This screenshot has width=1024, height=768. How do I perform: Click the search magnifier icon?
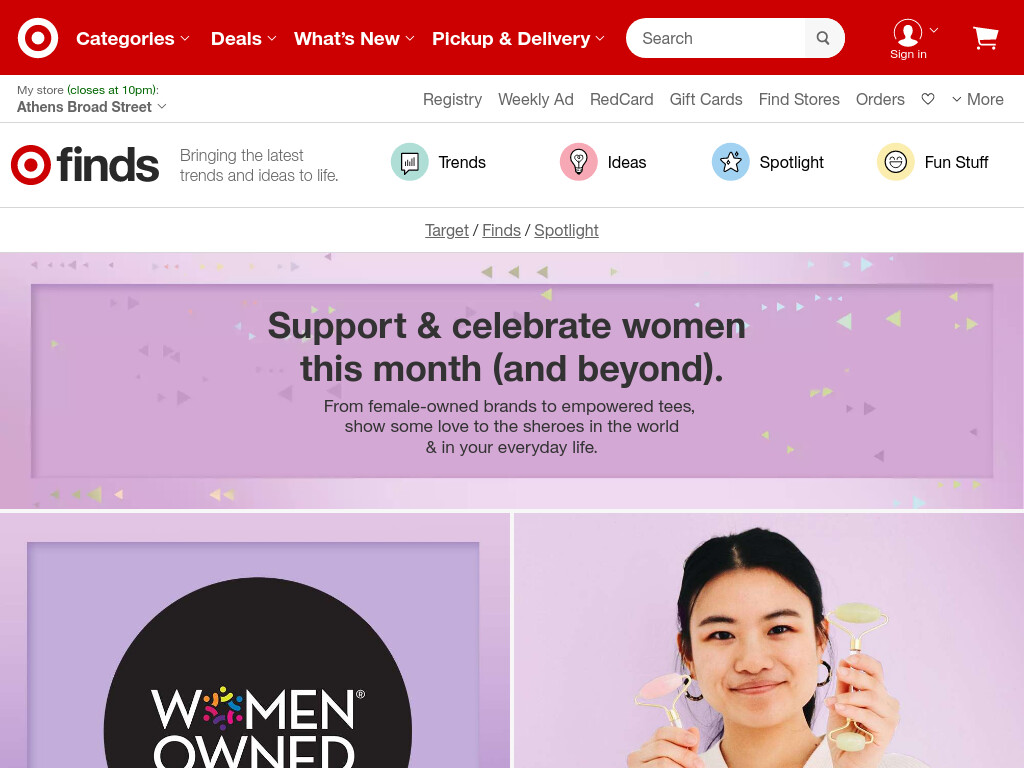click(823, 38)
